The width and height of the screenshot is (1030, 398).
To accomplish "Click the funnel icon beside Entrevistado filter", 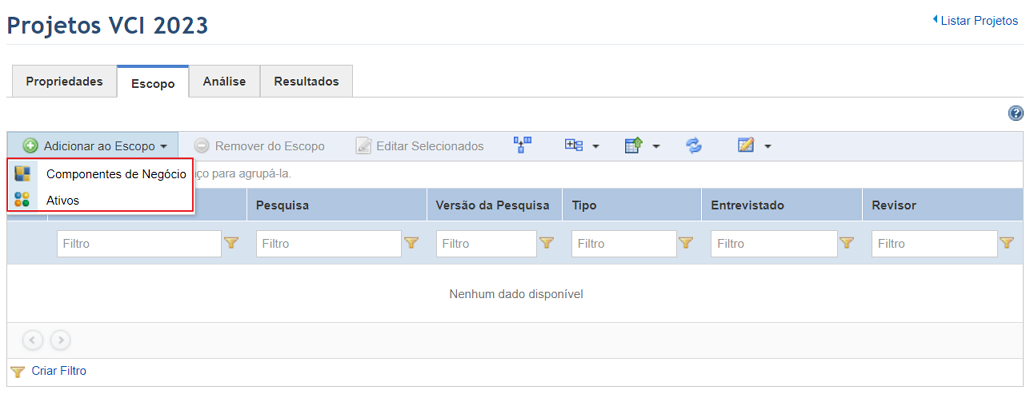I will (x=847, y=244).
